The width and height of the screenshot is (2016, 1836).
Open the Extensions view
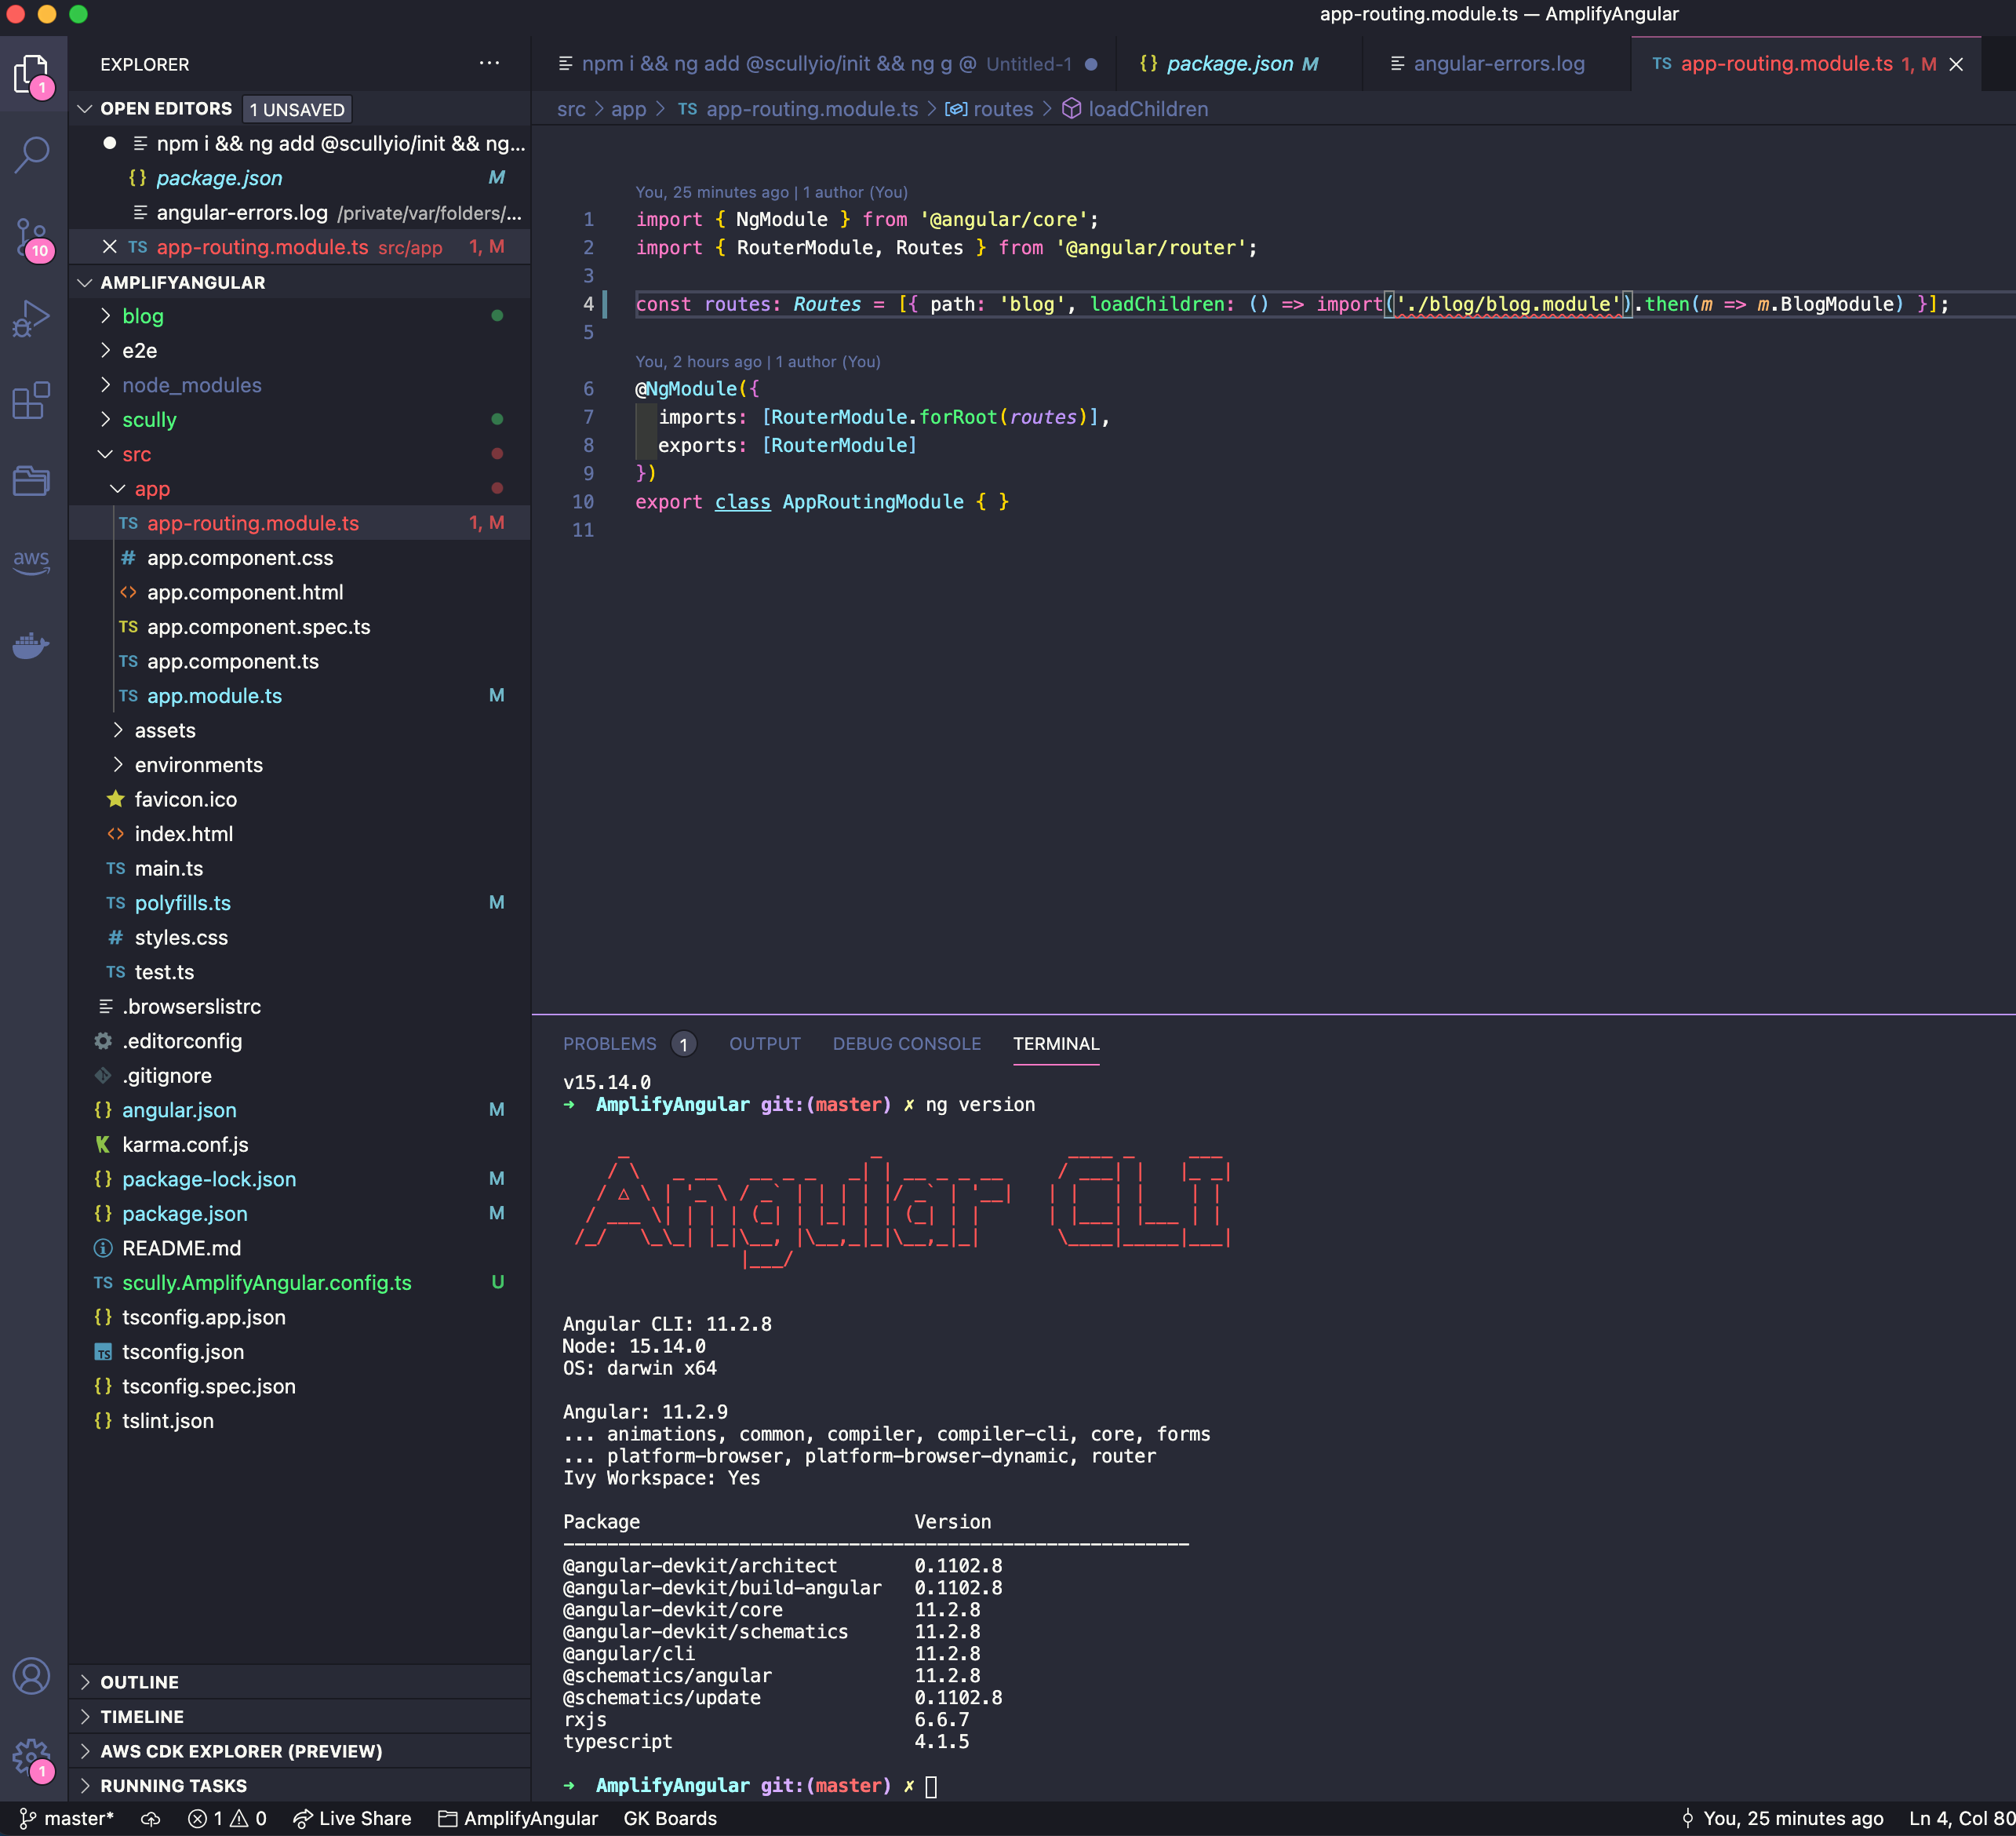click(32, 400)
